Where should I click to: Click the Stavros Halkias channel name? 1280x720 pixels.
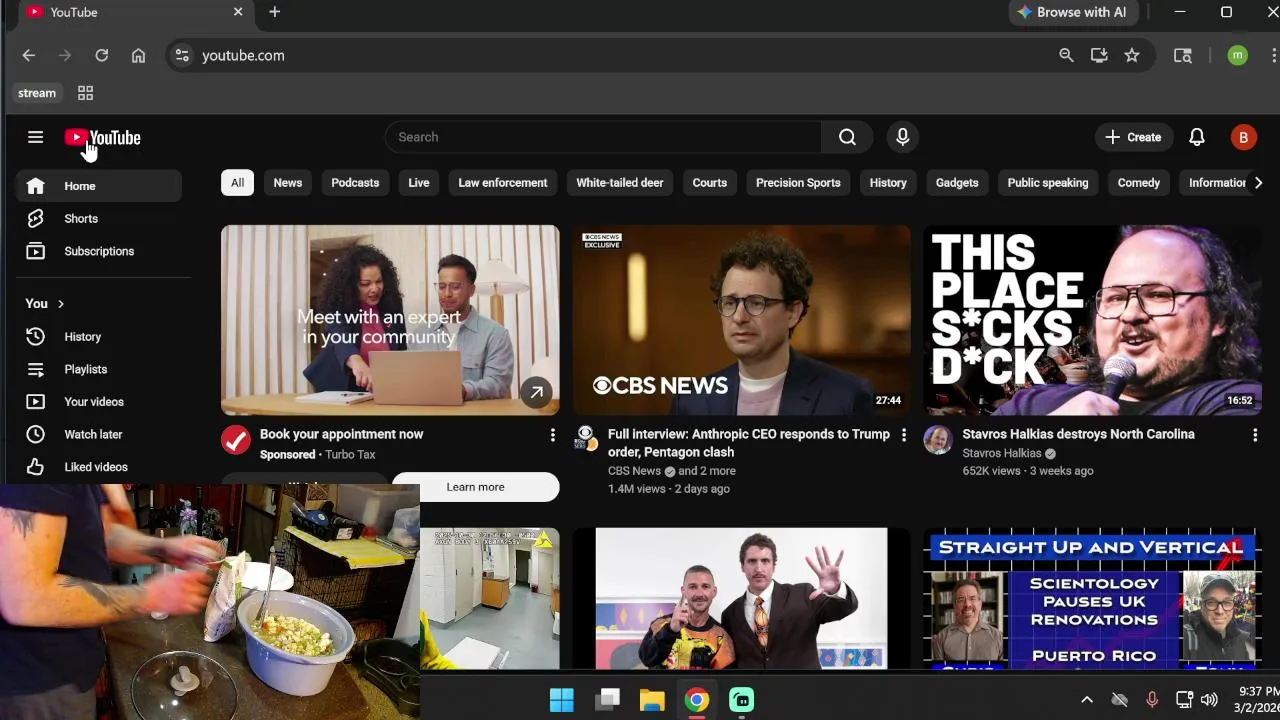(1001, 453)
